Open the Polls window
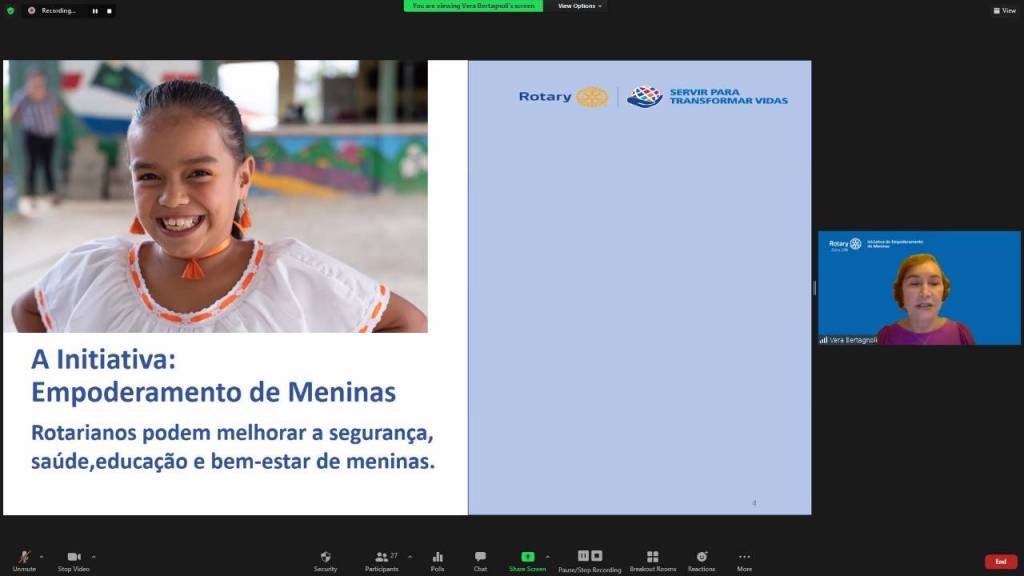 tap(437, 559)
